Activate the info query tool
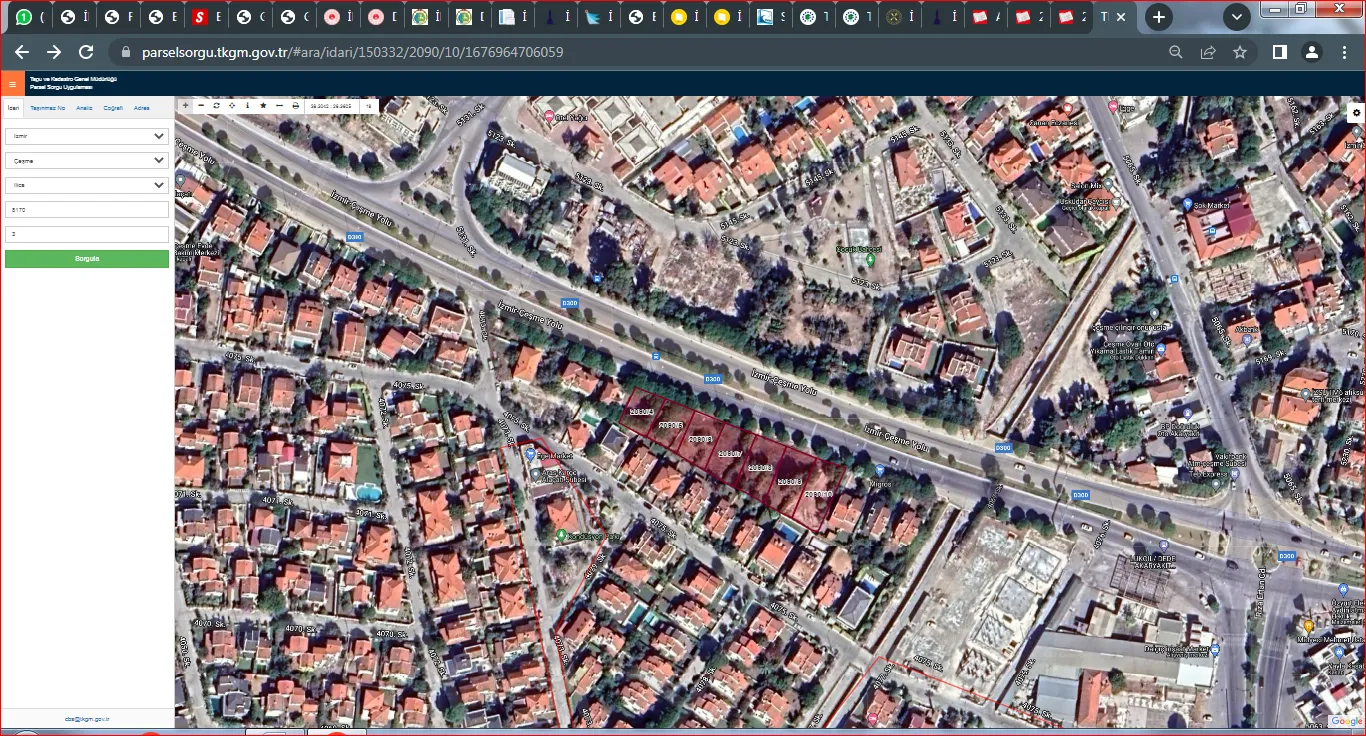 click(x=248, y=105)
